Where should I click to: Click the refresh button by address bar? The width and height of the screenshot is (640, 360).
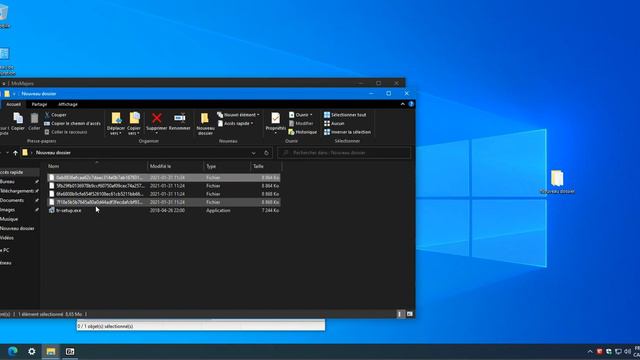point(266,153)
